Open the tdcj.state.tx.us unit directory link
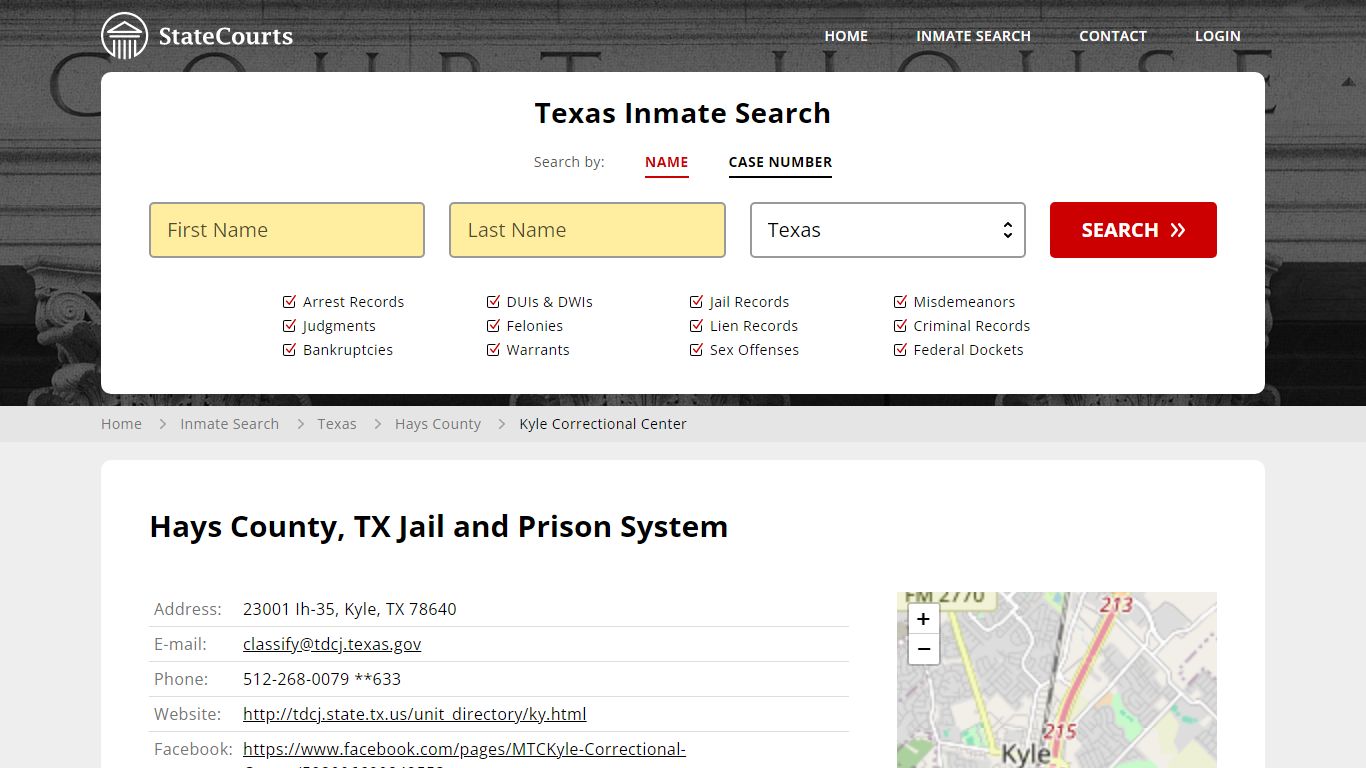The width and height of the screenshot is (1366, 768). tap(415, 714)
